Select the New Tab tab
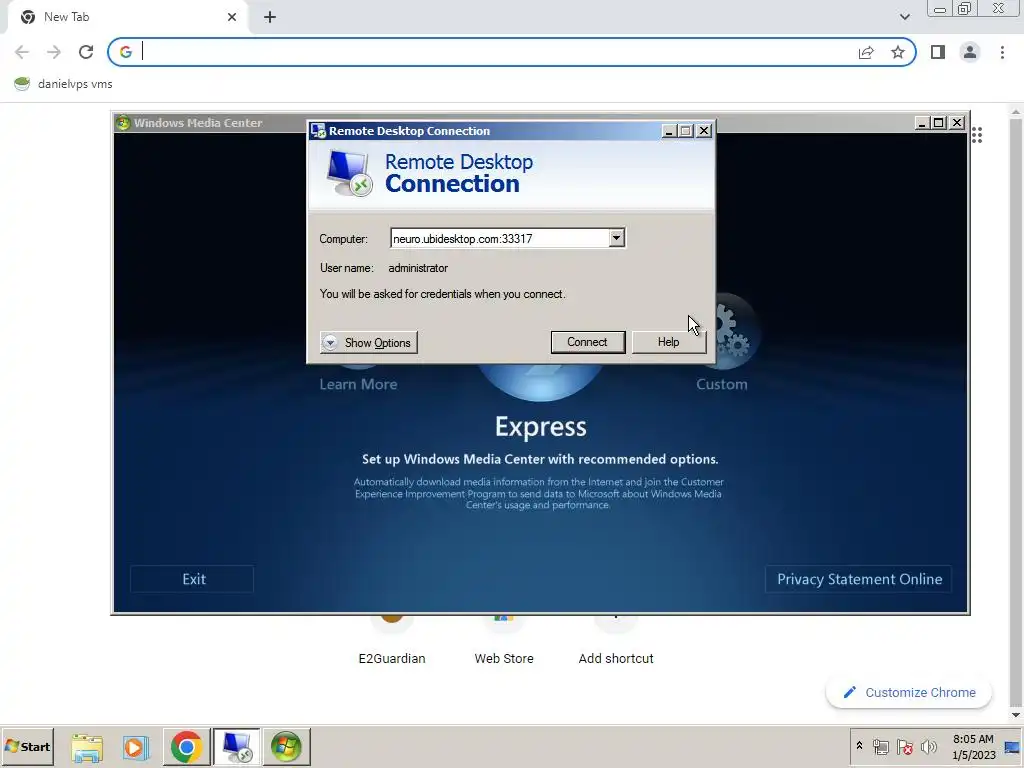The image size is (1024, 768). point(128,17)
